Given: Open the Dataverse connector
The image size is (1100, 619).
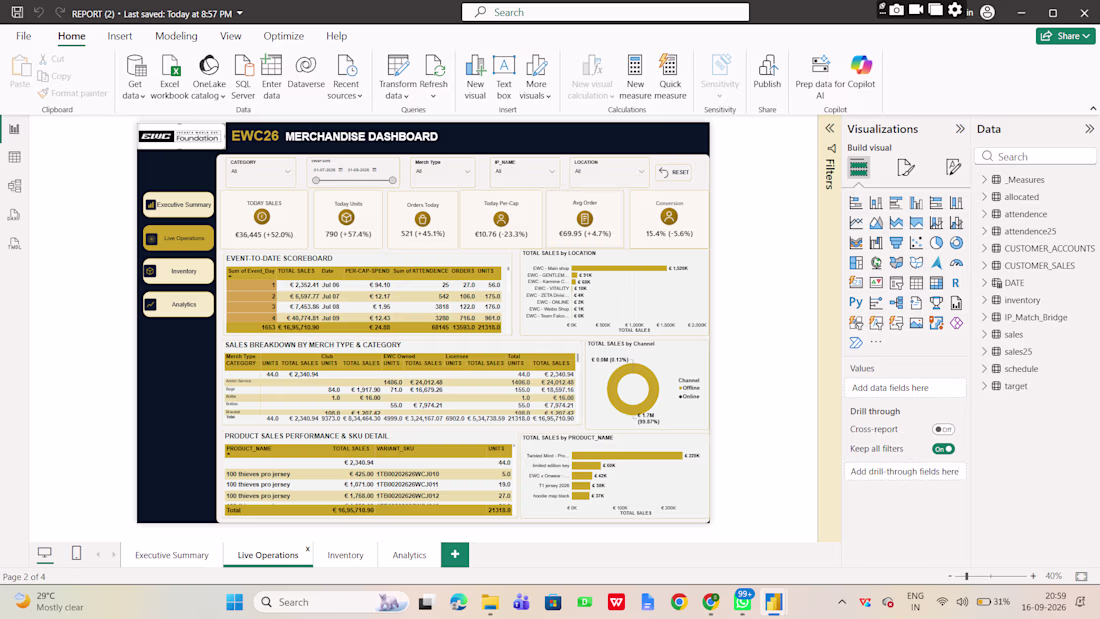Looking at the screenshot, I should pyautogui.click(x=306, y=72).
